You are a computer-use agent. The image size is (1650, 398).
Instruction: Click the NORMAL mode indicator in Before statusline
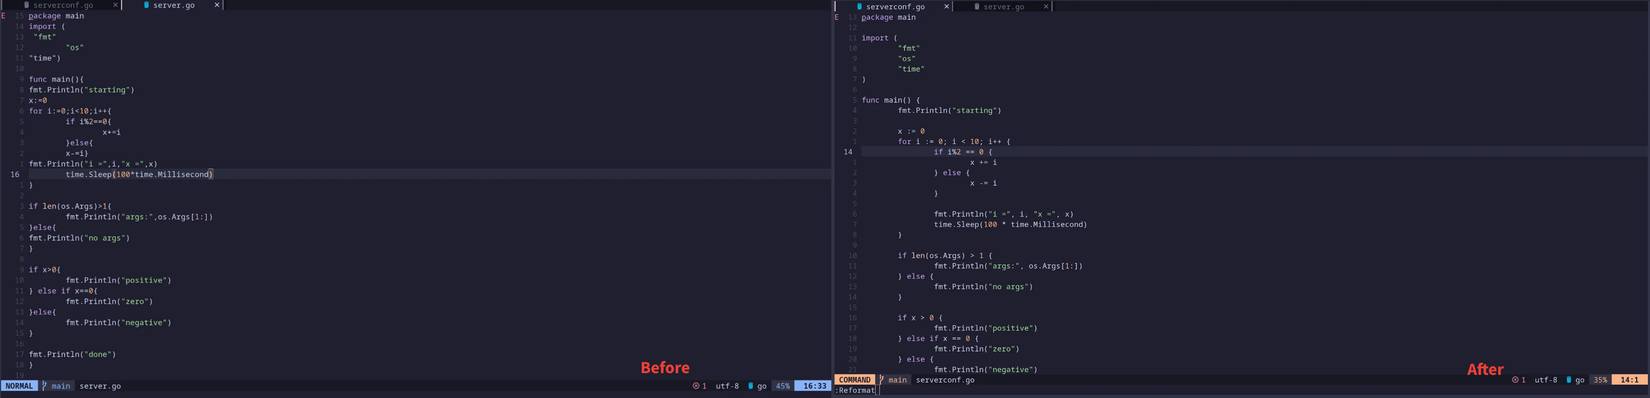19,385
